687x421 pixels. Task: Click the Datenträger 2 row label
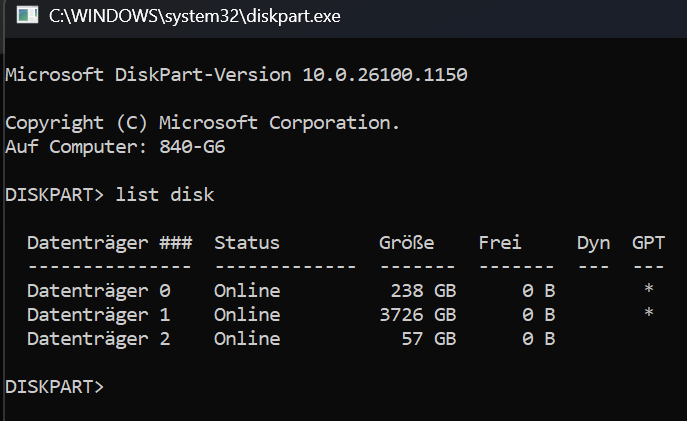point(99,339)
